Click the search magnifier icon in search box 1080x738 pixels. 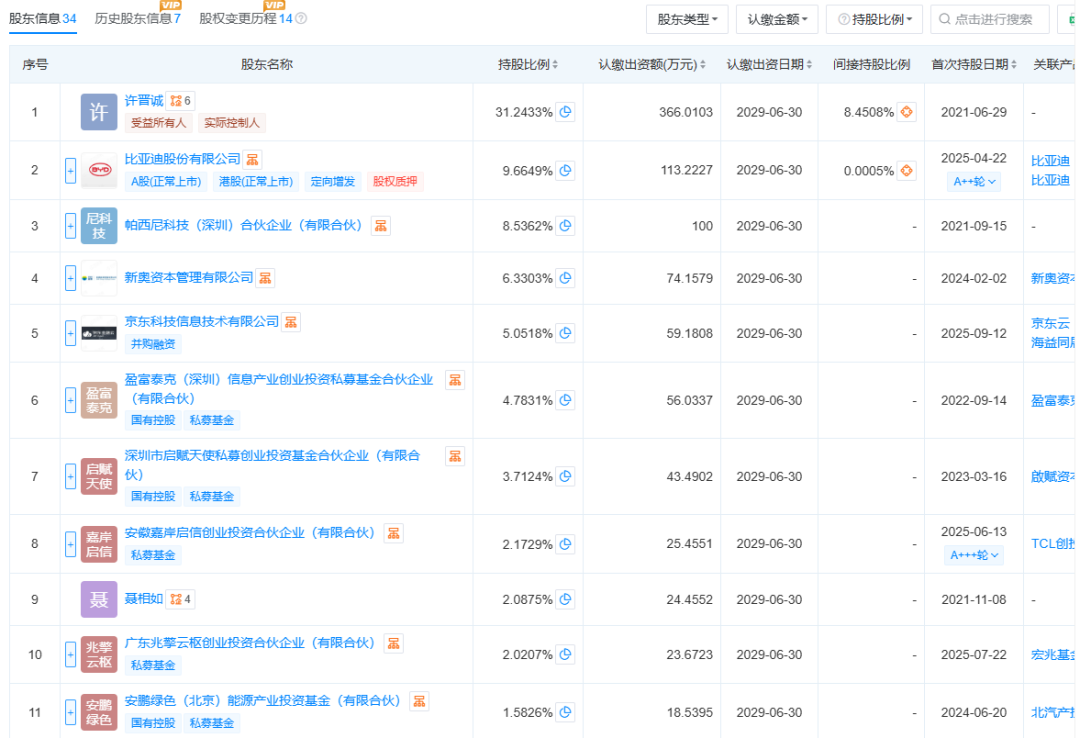point(945,18)
